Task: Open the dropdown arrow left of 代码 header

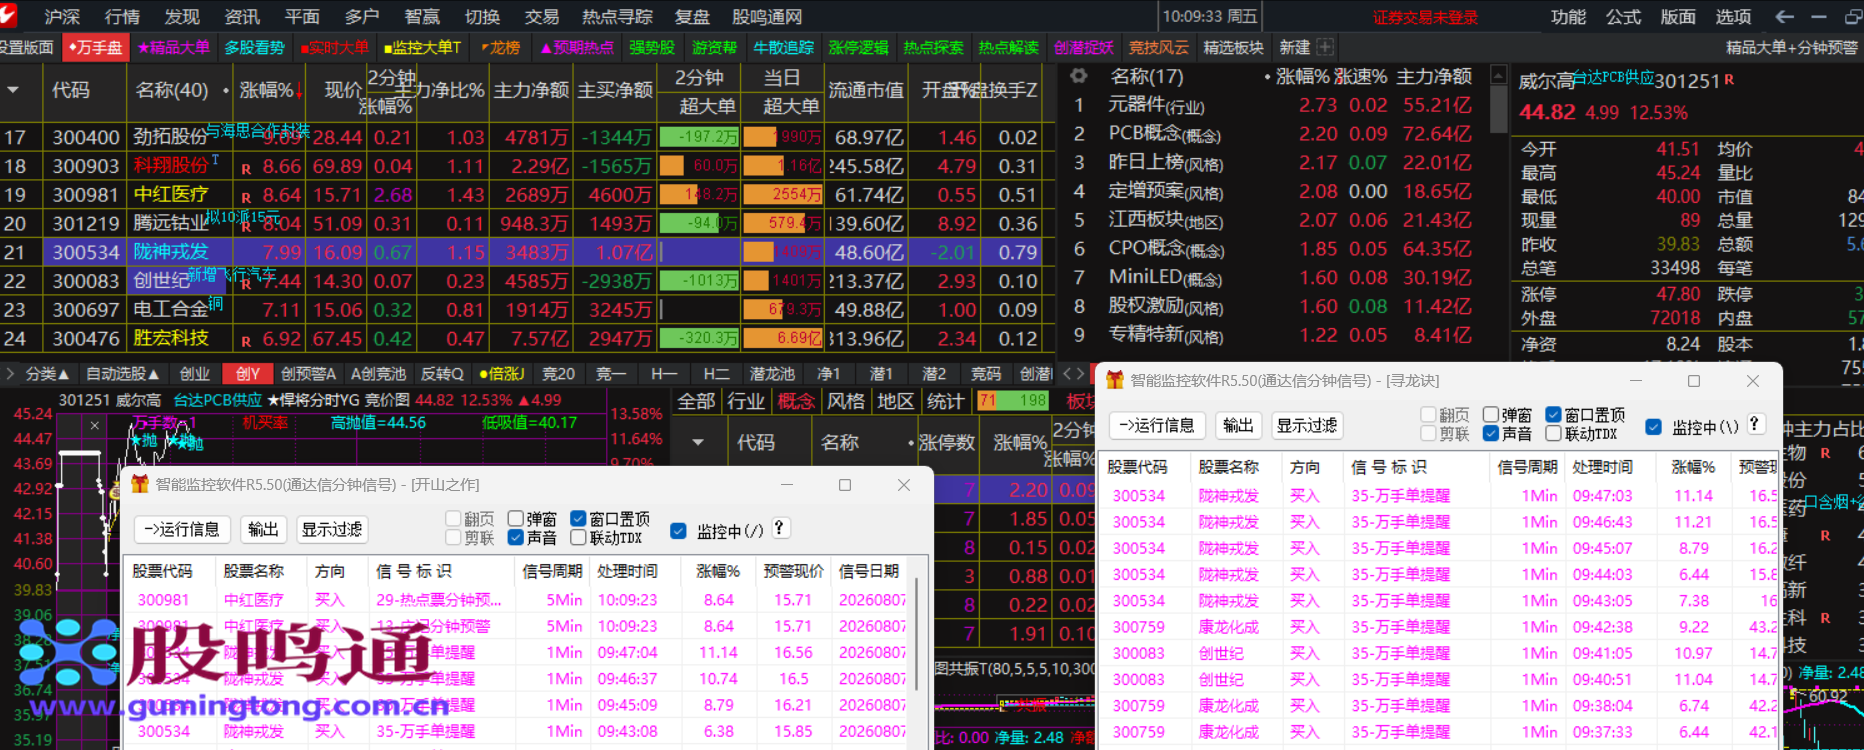Action: [13, 90]
